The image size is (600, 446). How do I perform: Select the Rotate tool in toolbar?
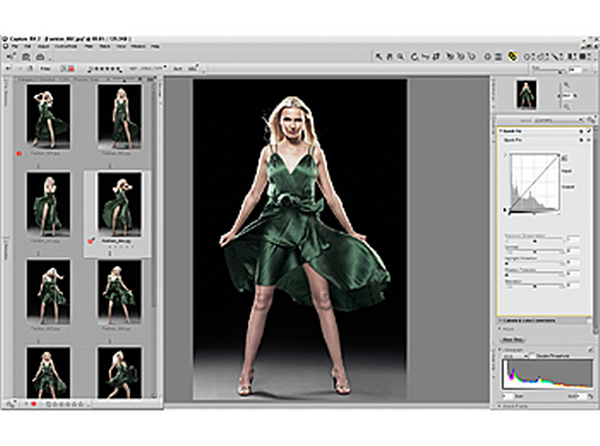tap(413, 58)
